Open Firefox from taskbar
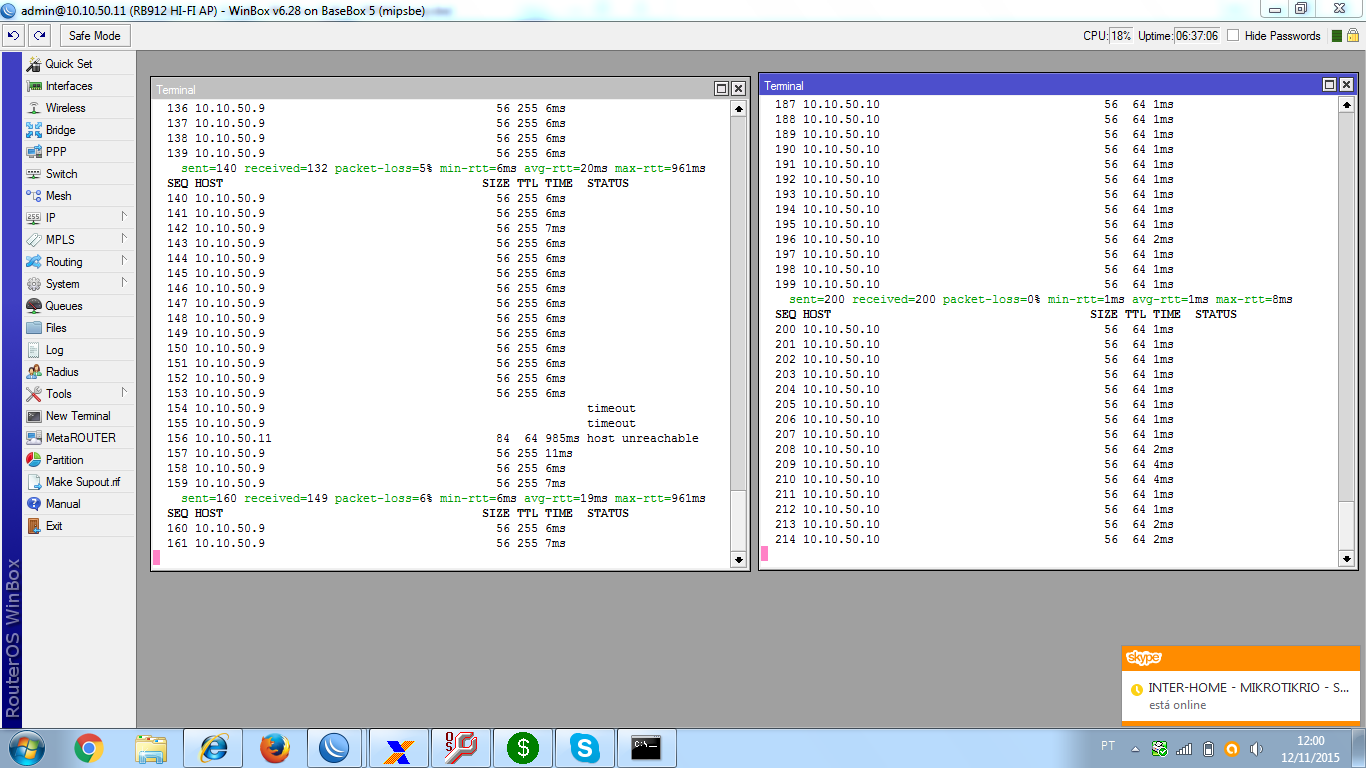The height and width of the screenshot is (768, 1366). tap(275, 748)
